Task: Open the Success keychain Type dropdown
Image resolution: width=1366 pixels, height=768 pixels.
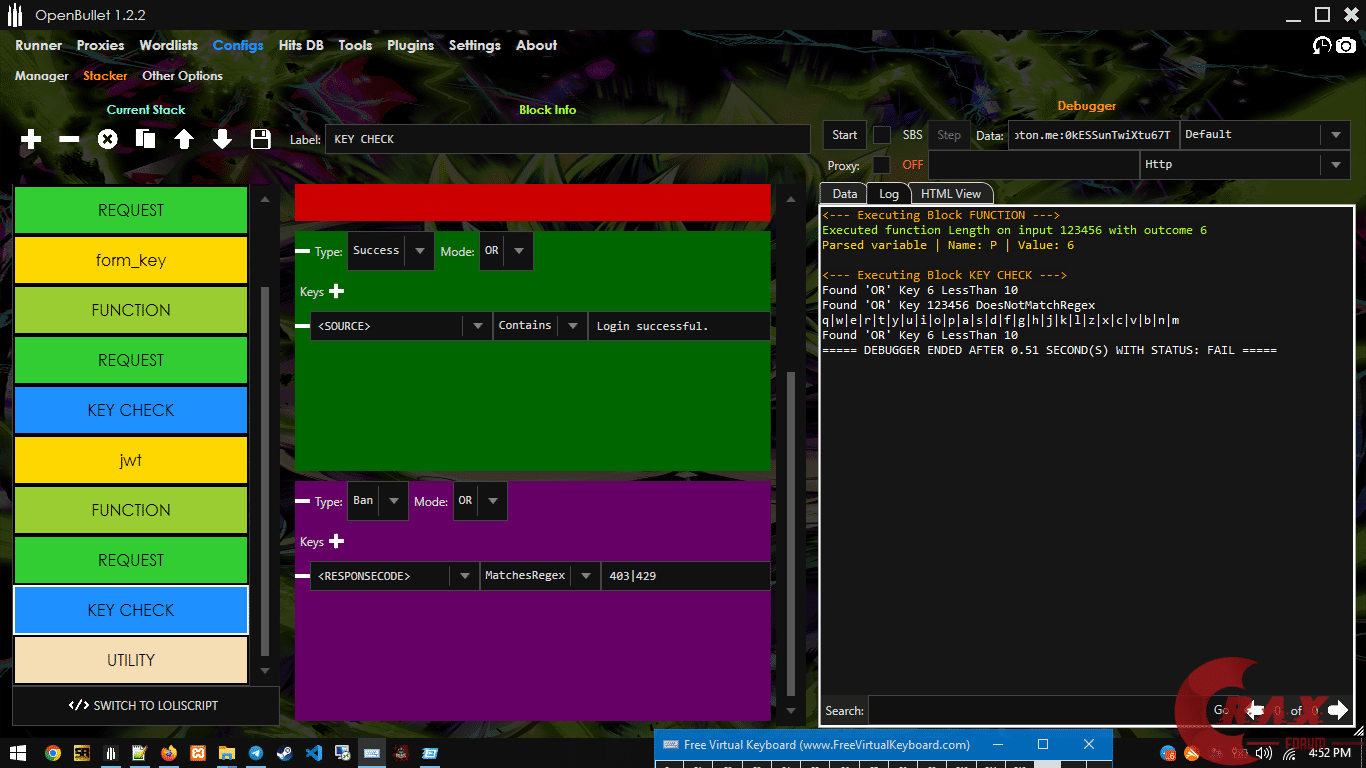Action: coord(420,251)
